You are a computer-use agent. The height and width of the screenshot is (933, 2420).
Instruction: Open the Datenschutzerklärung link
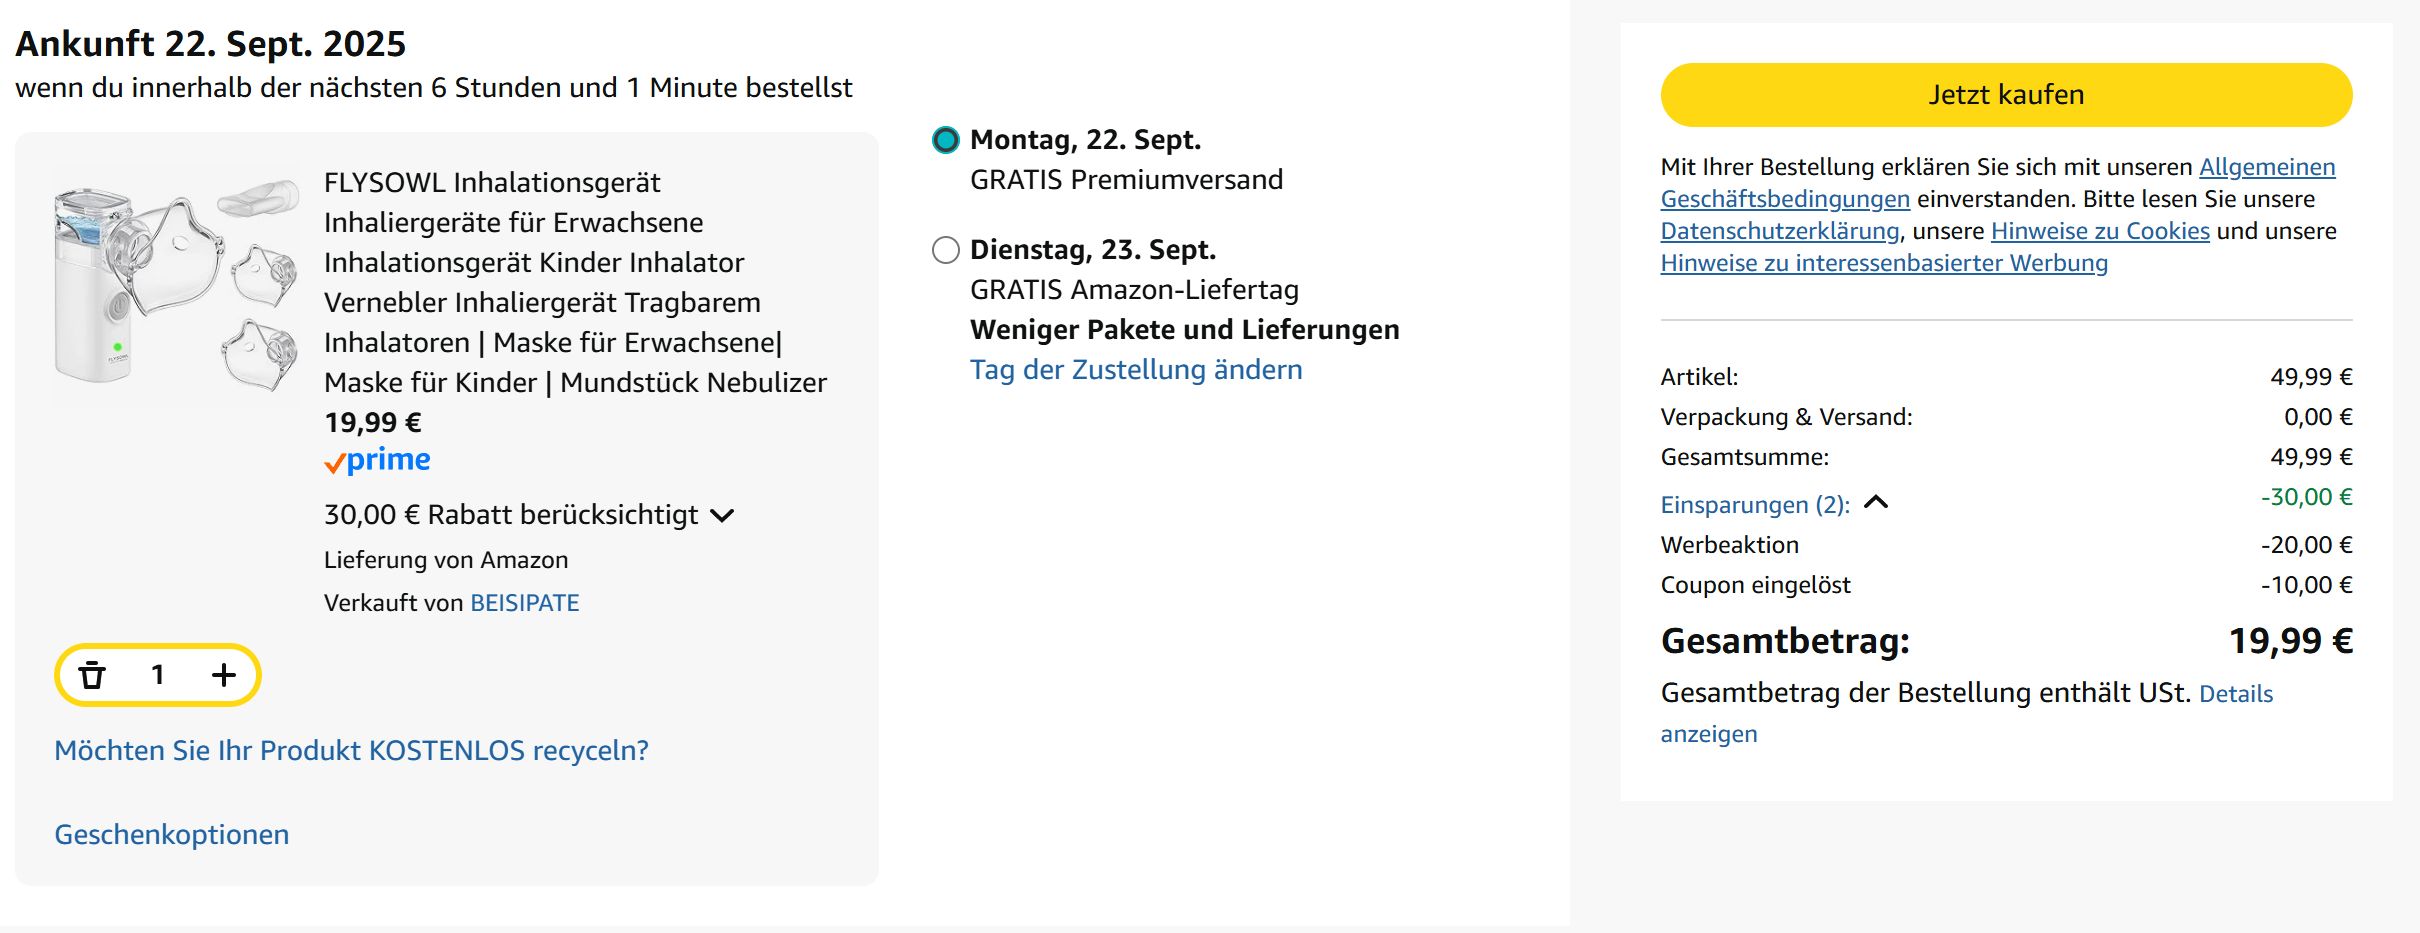click(x=1780, y=231)
